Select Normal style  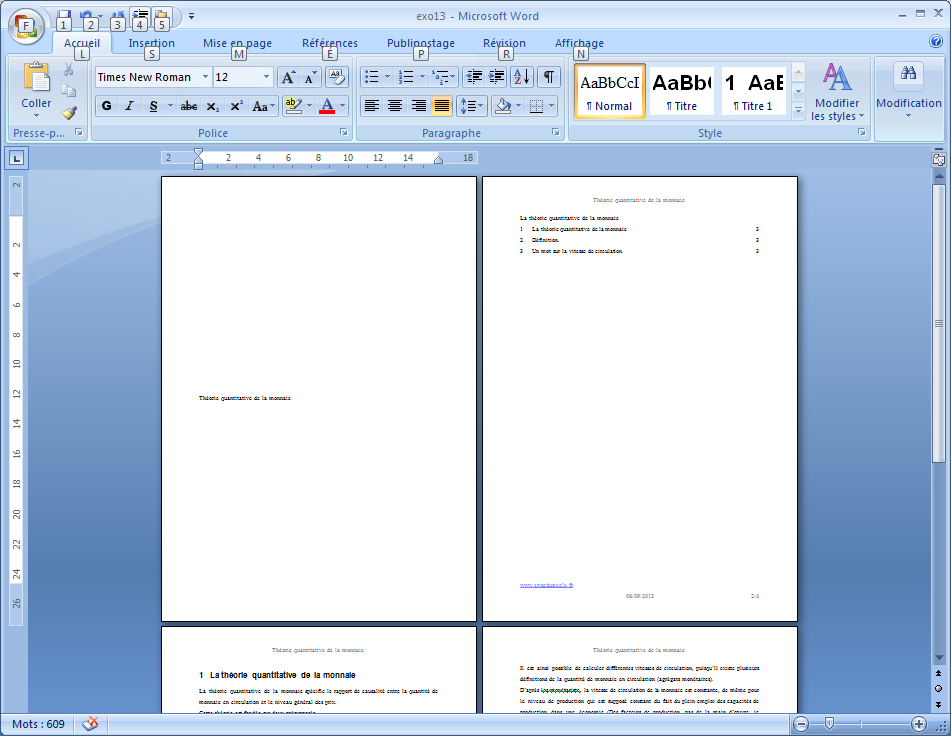[x=610, y=91]
